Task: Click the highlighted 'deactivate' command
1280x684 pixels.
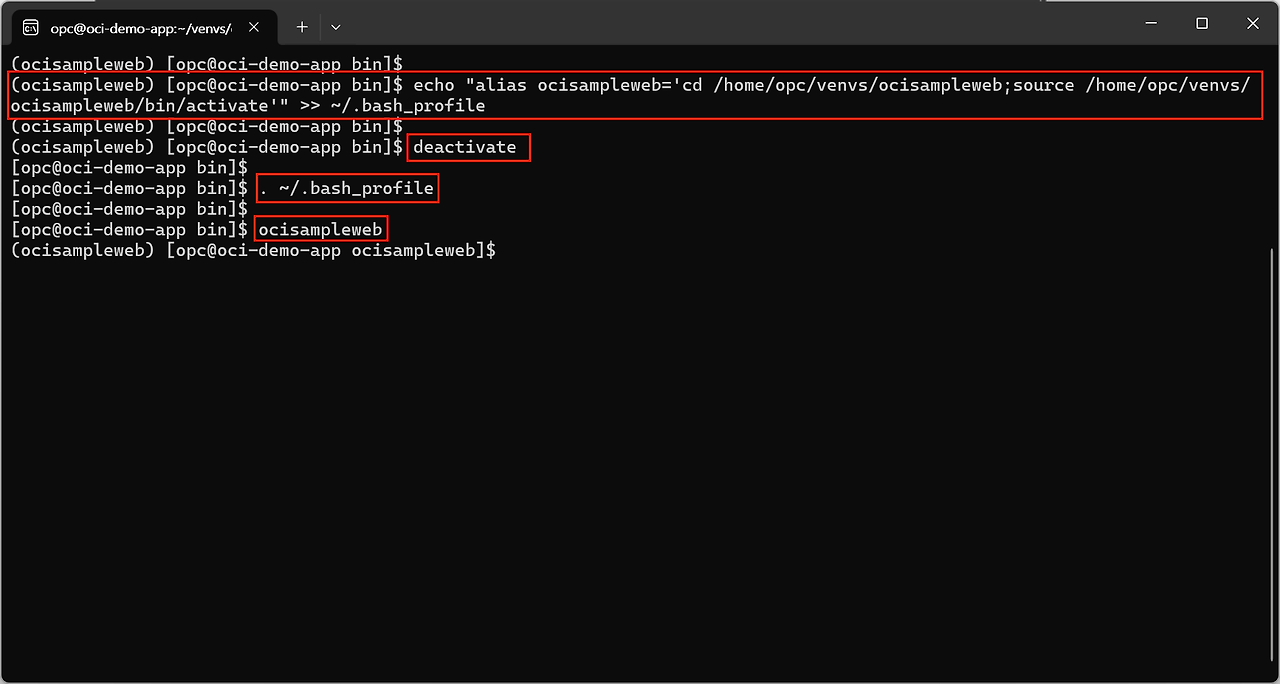Action: pos(465,147)
